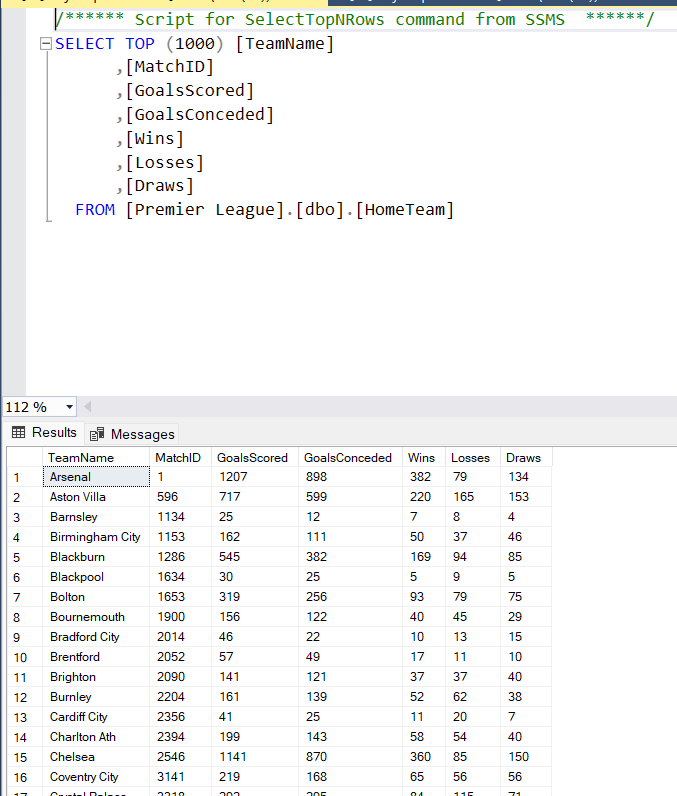Click the TOP keyword in the query

140,44
